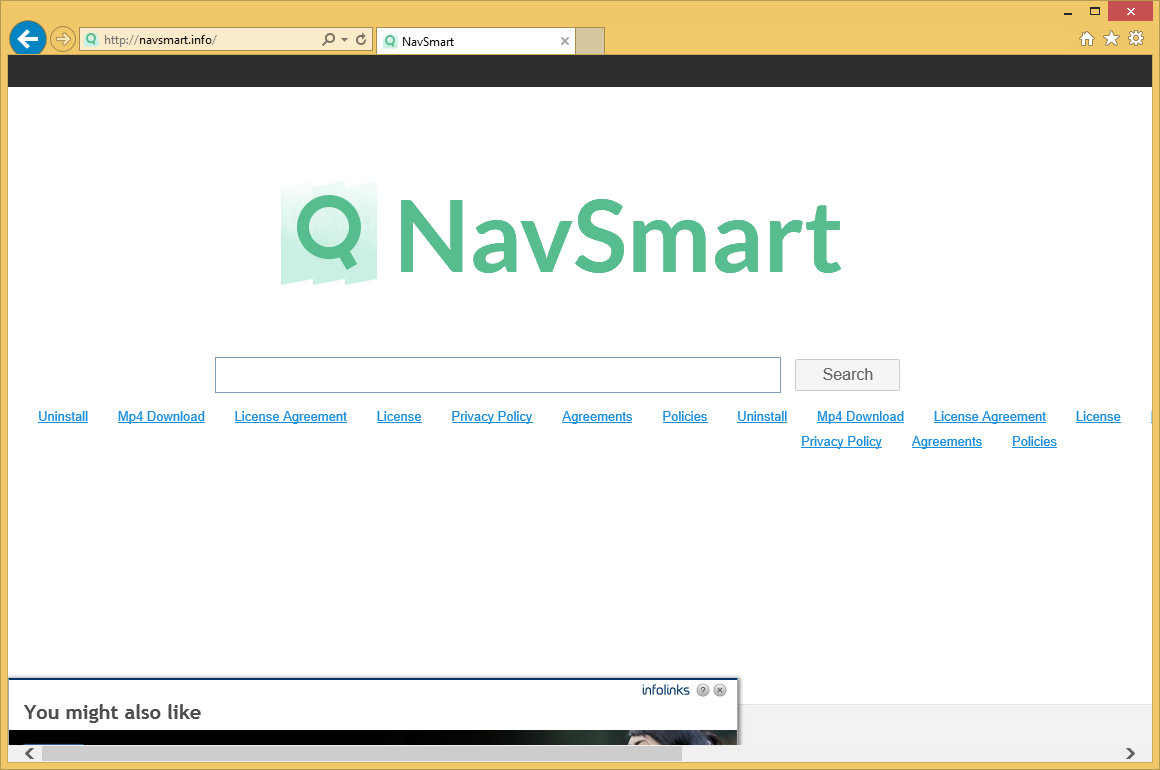Select the NavSmart browser tab
This screenshot has width=1160, height=770.
coord(470,41)
